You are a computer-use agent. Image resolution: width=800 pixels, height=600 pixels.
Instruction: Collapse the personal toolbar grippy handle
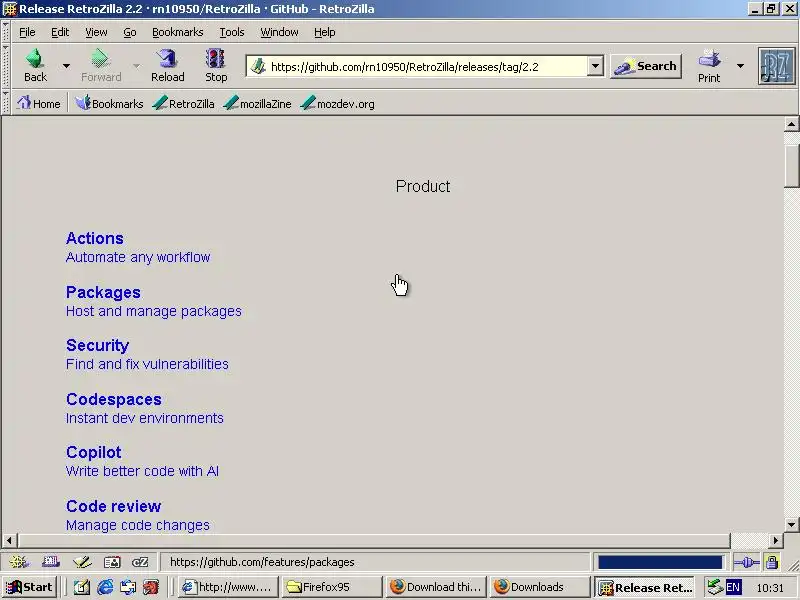[x=6, y=104]
